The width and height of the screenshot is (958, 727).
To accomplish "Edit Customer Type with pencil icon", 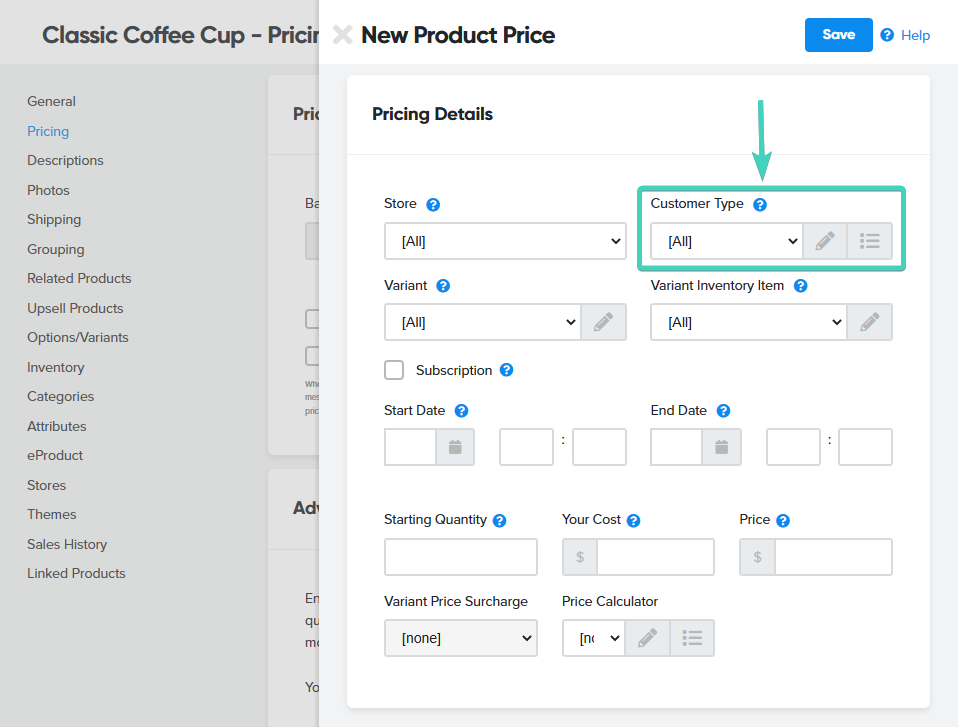I will pyautogui.click(x=825, y=241).
